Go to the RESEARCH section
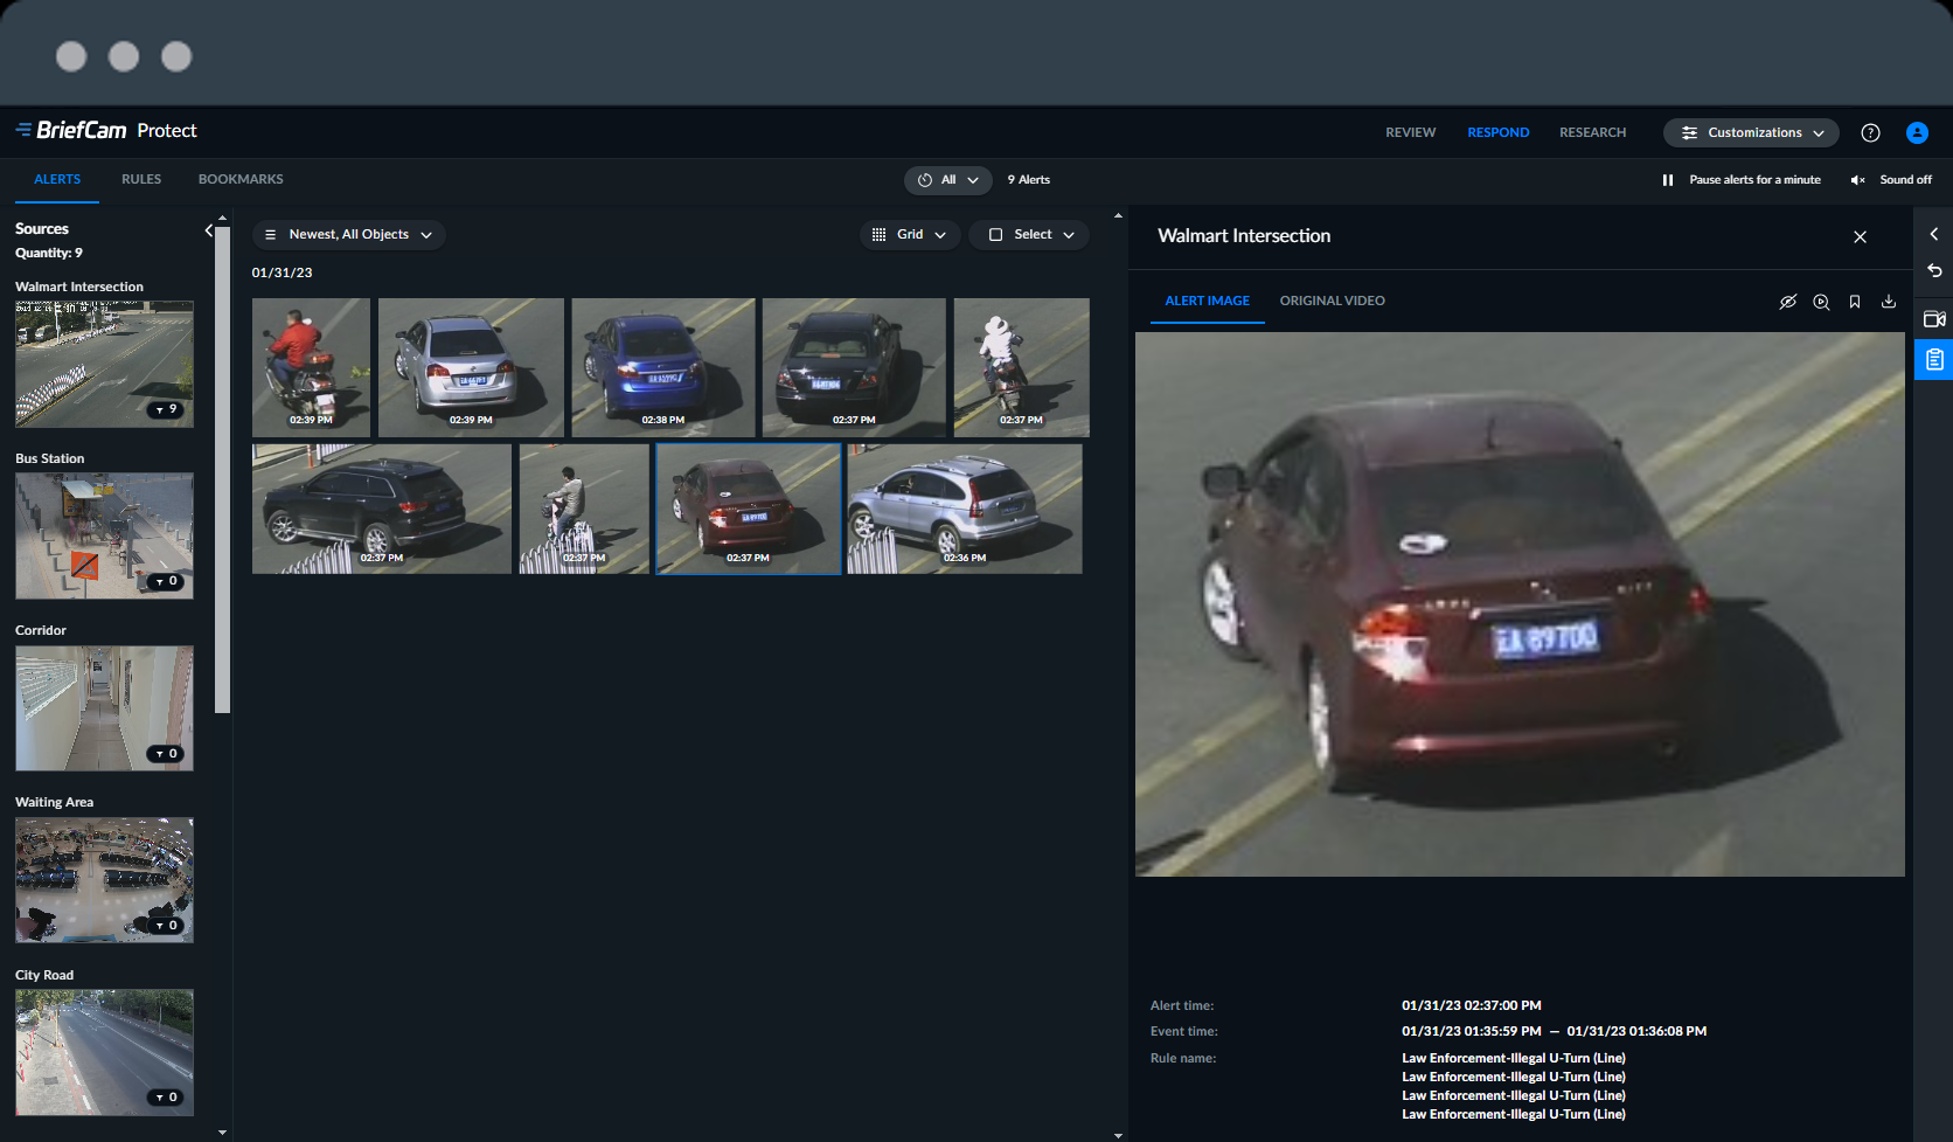Screen dimensions: 1953x1142 [x=1592, y=132]
